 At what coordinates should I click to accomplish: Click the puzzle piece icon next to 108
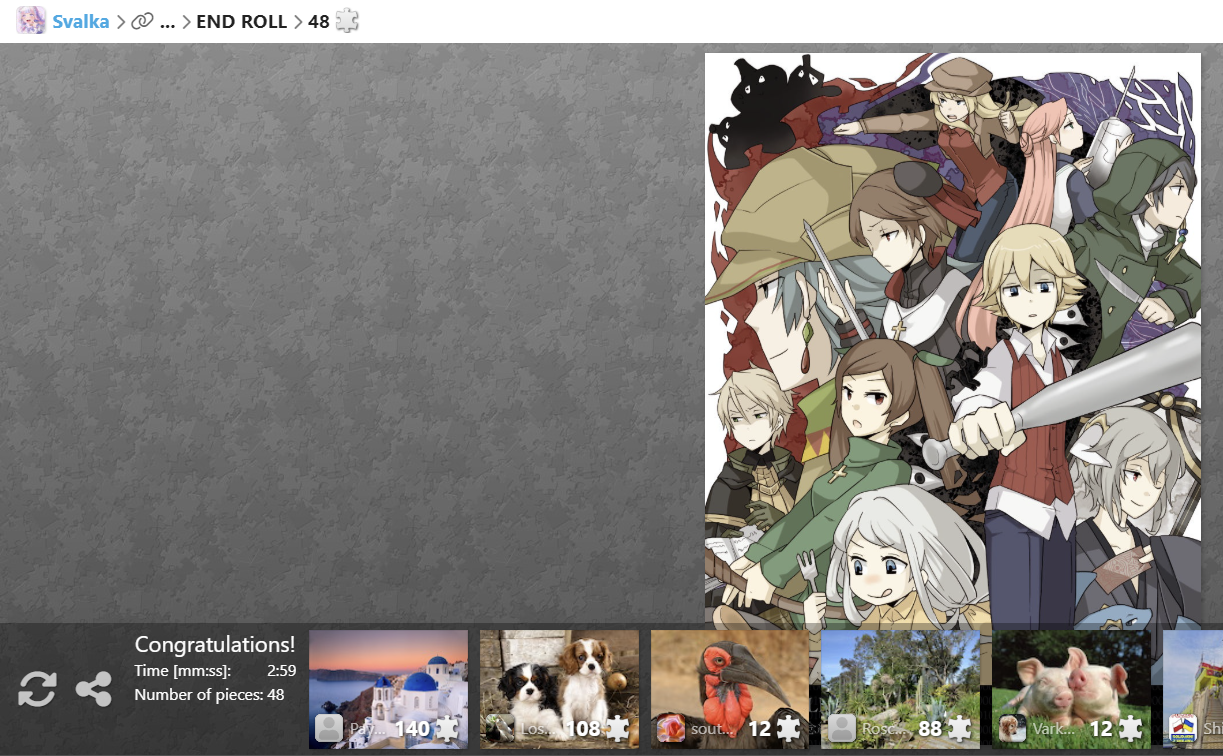coord(618,729)
